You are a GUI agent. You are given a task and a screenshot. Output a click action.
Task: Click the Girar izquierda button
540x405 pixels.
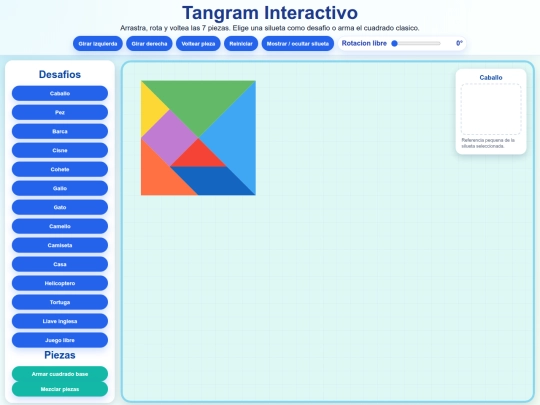click(x=98, y=44)
